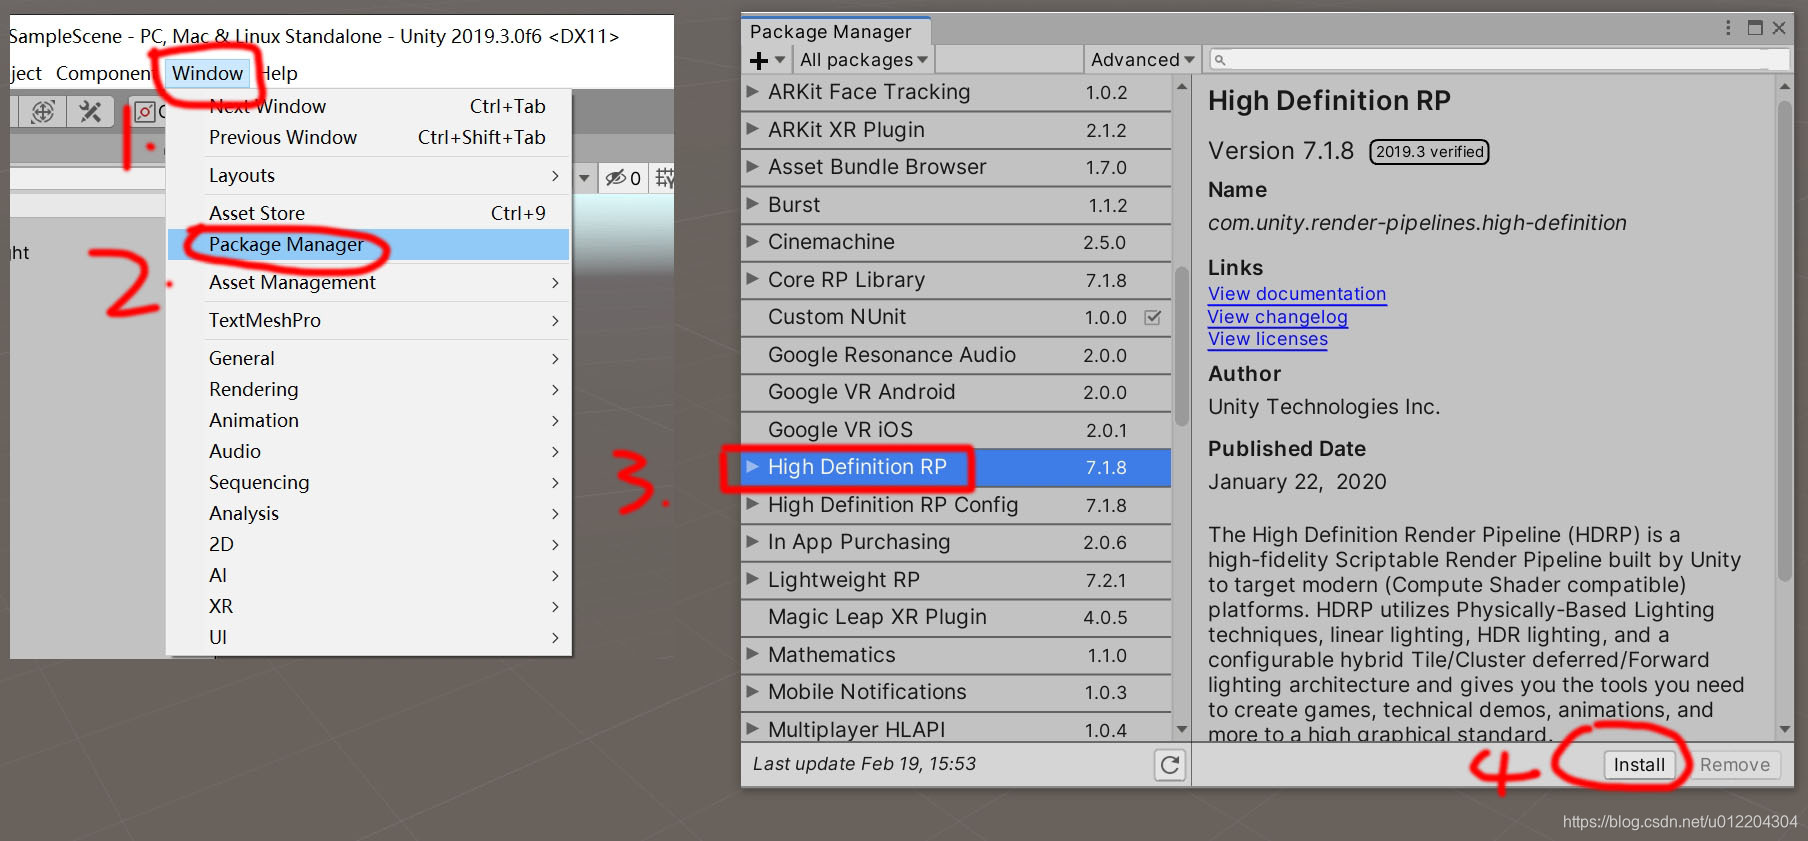Expand High Definition RP package versions

click(752, 467)
